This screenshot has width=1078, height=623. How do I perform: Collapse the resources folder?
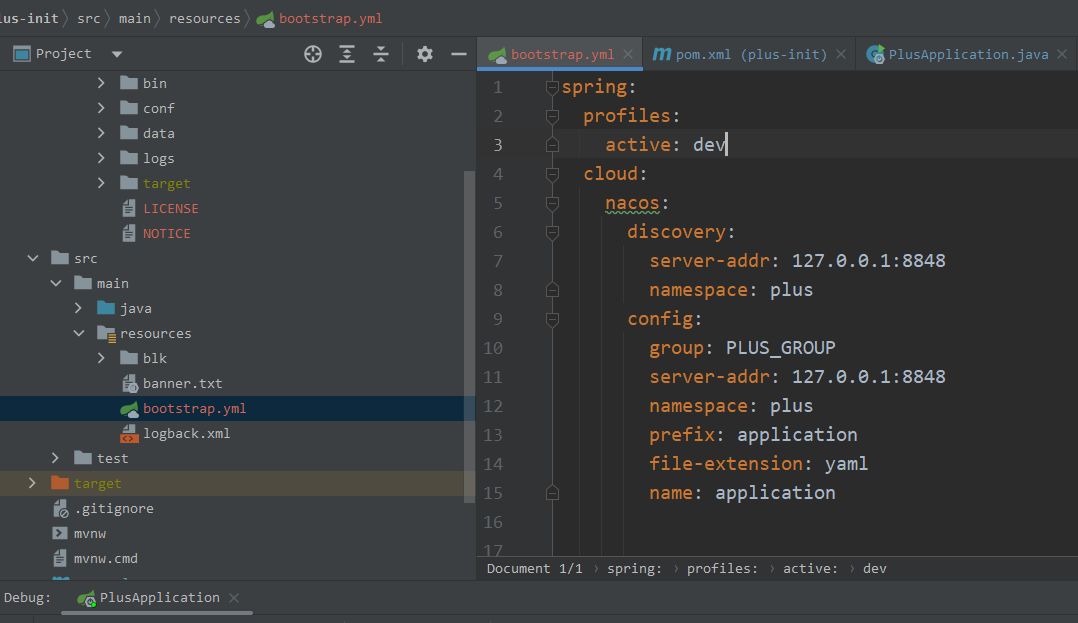pos(79,334)
